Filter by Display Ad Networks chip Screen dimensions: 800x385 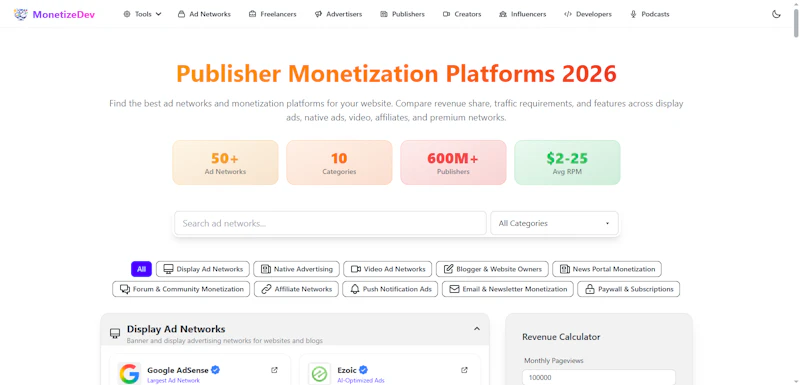pos(203,269)
